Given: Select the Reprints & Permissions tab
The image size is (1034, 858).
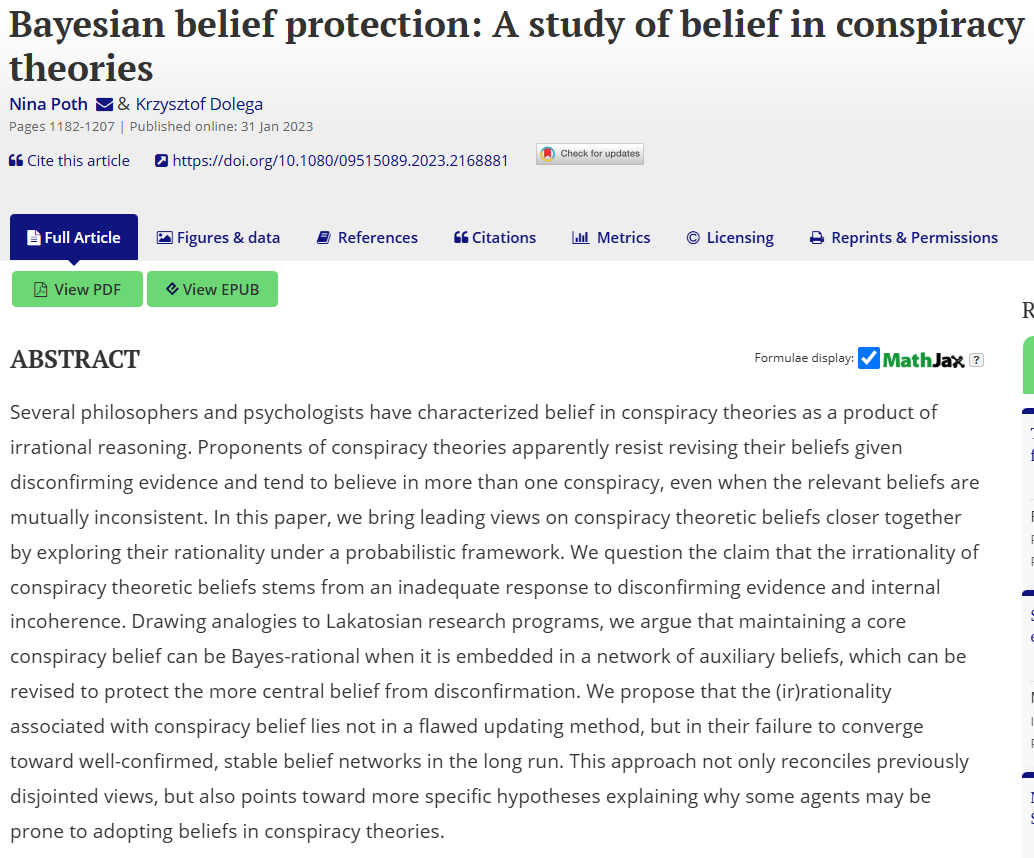Looking at the screenshot, I should (x=903, y=238).
